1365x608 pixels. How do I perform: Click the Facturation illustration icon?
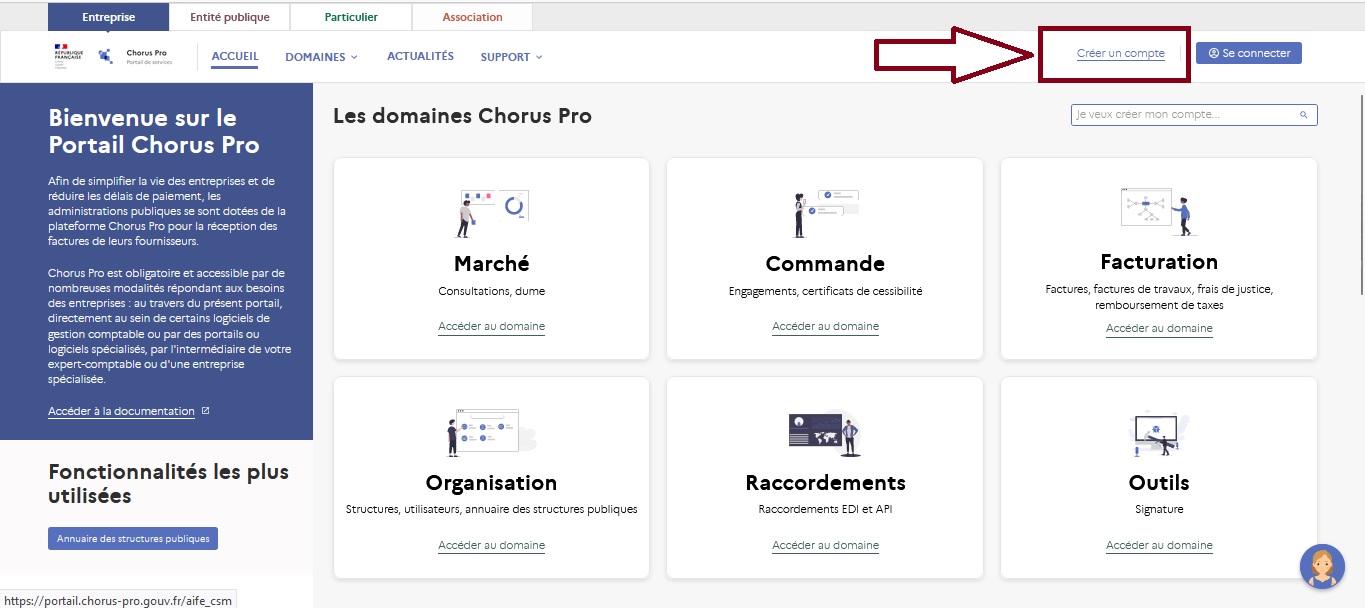1158,211
